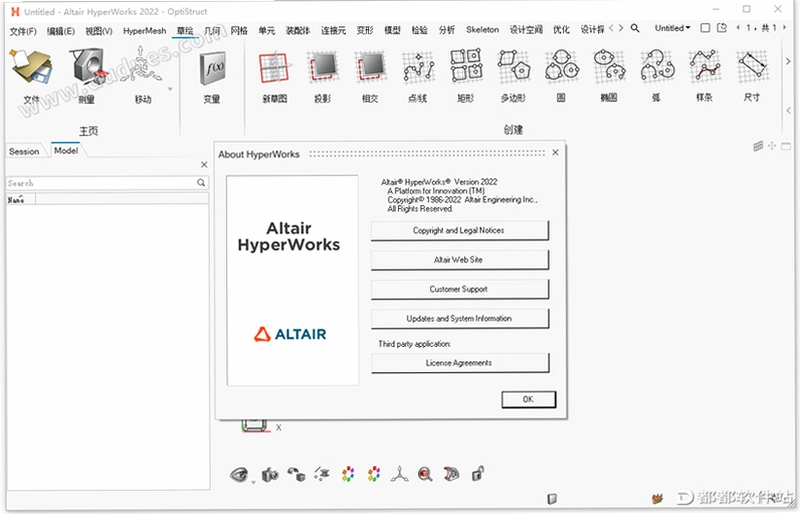Activate the 移动 move tool
The width and height of the screenshot is (800, 514).
[x=143, y=76]
